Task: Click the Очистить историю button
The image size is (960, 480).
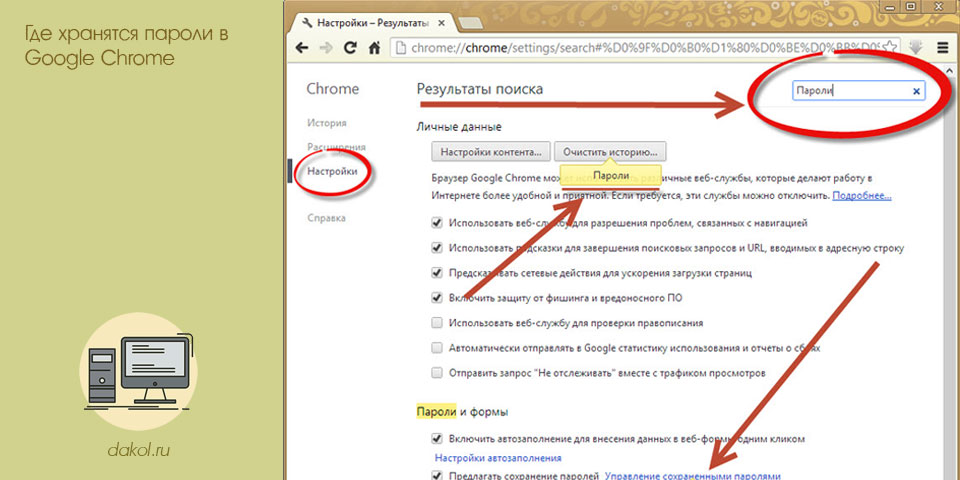Action: point(610,151)
